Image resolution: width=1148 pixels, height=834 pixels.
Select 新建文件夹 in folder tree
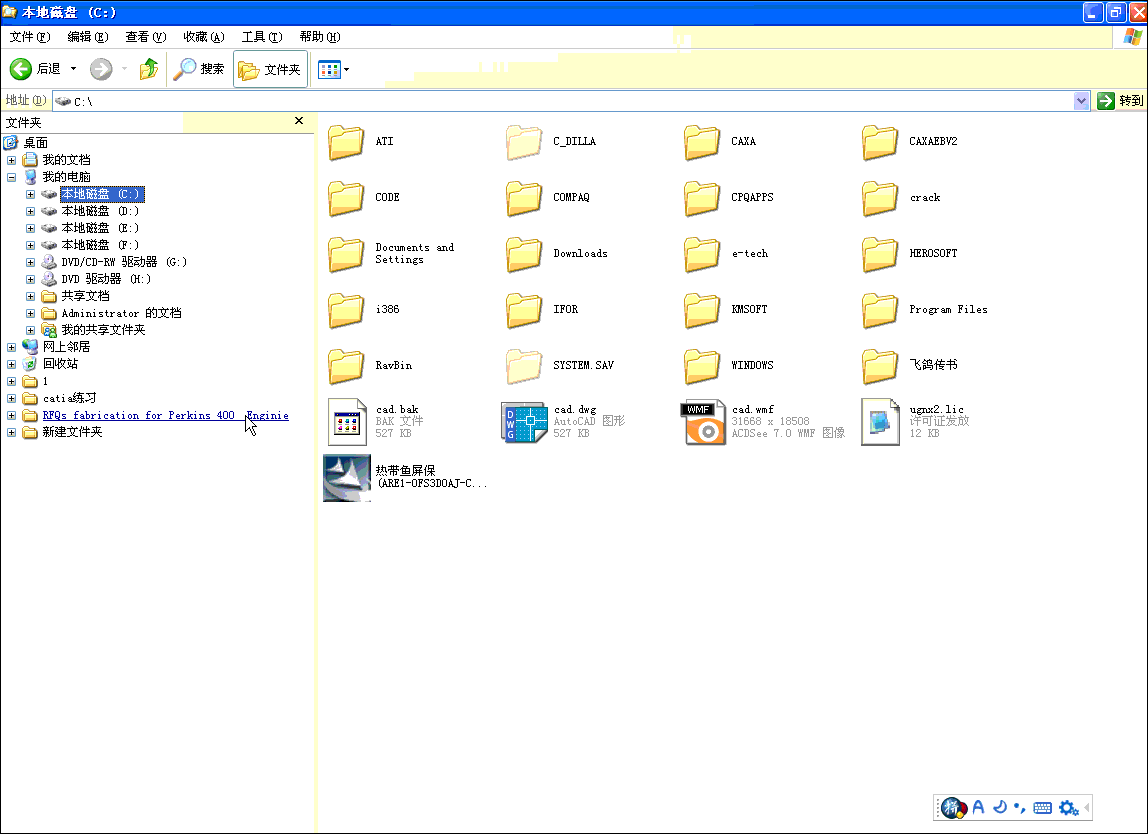pos(72,432)
